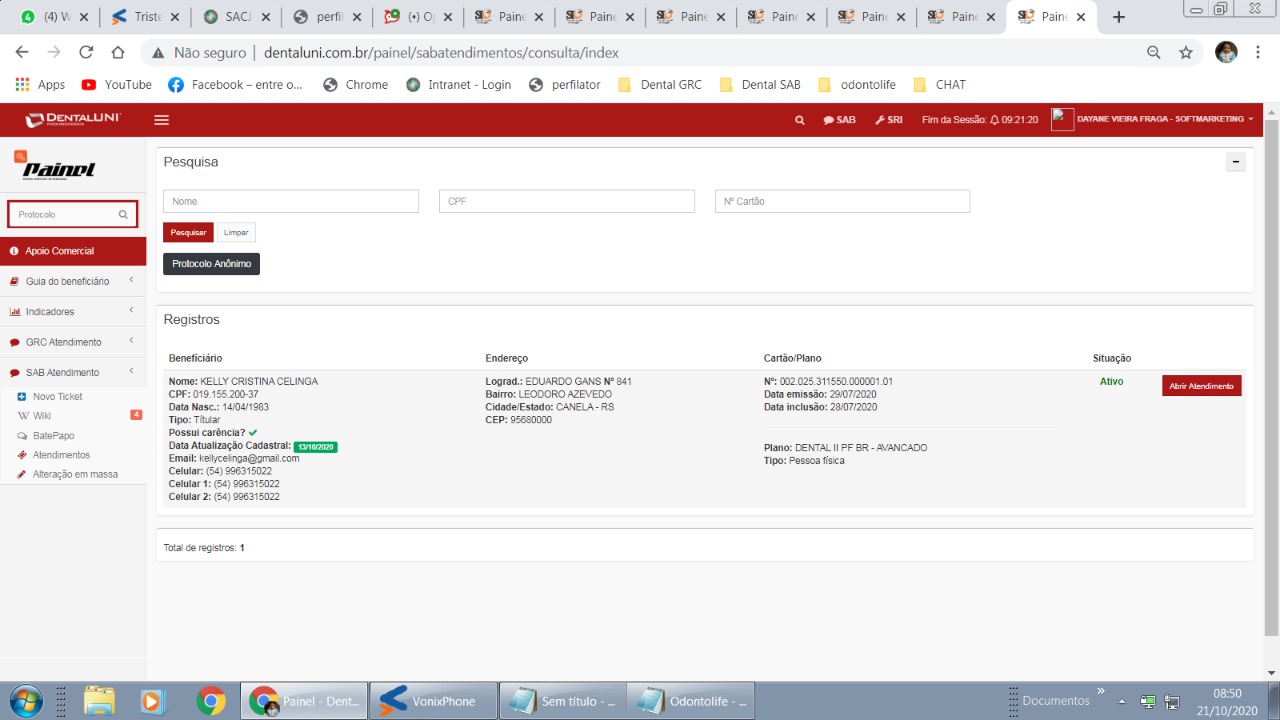Collapse the SAB Atendimento menu
Viewport: 1280px width, 720px height.
pos(73,372)
